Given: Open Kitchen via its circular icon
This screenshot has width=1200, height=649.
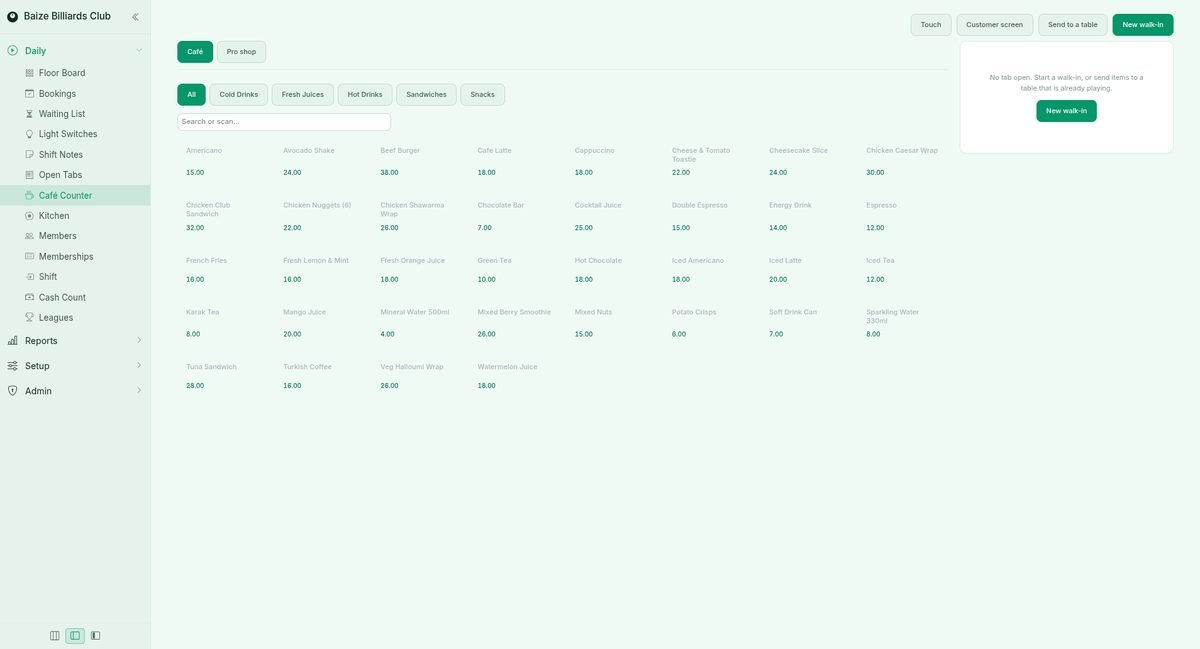Looking at the screenshot, I should click(29, 216).
